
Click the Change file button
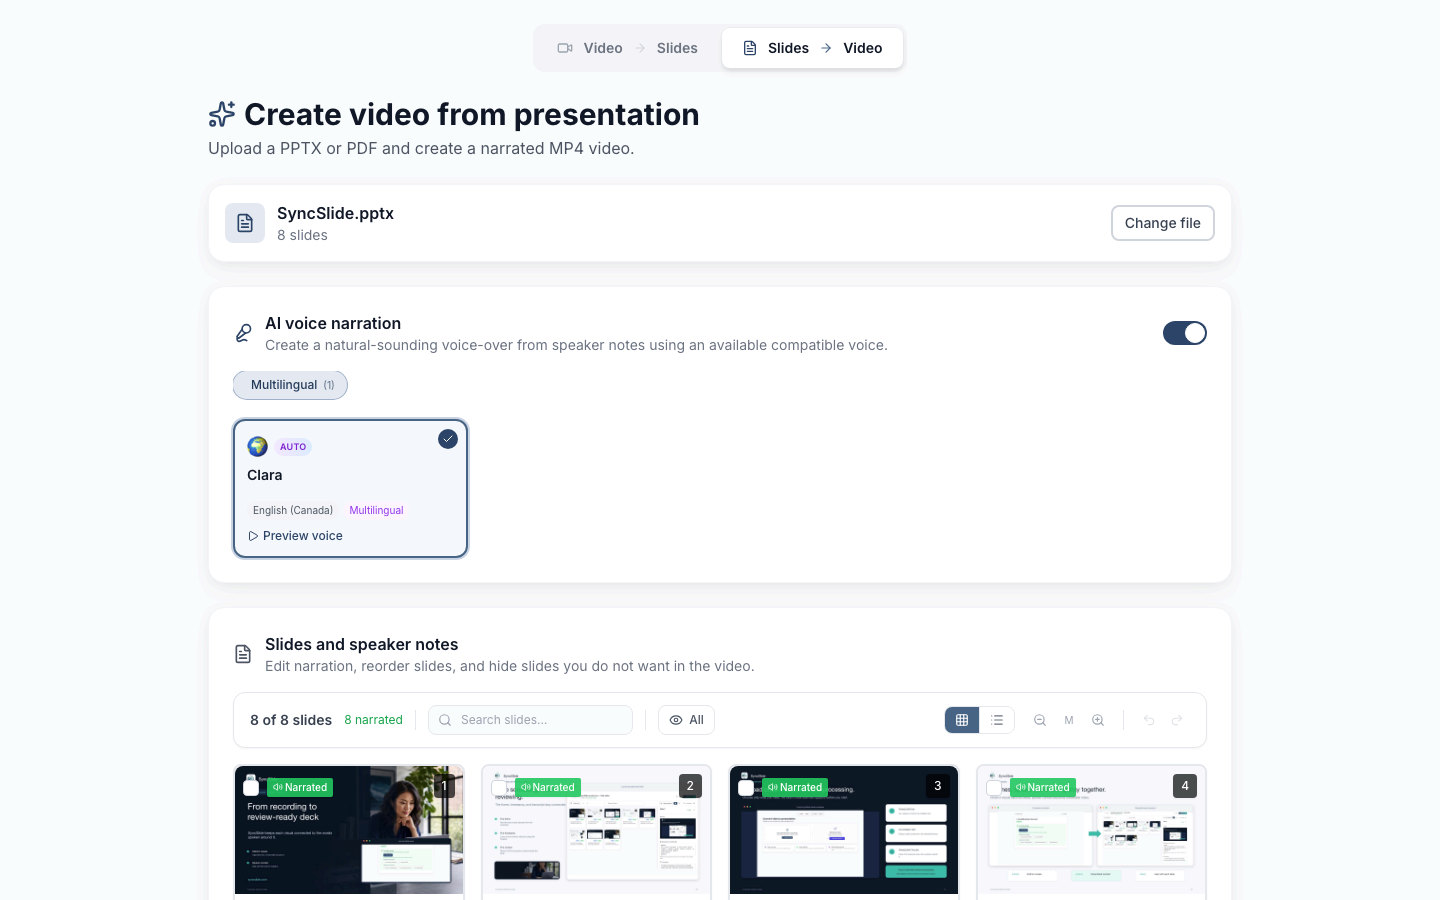pyautogui.click(x=1162, y=223)
